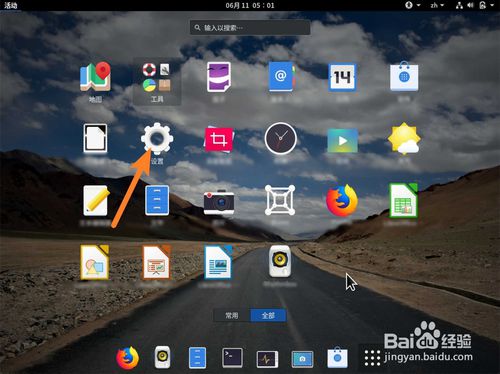Expand the zh input language menu
500x374 pixels.
(x=437, y=5)
